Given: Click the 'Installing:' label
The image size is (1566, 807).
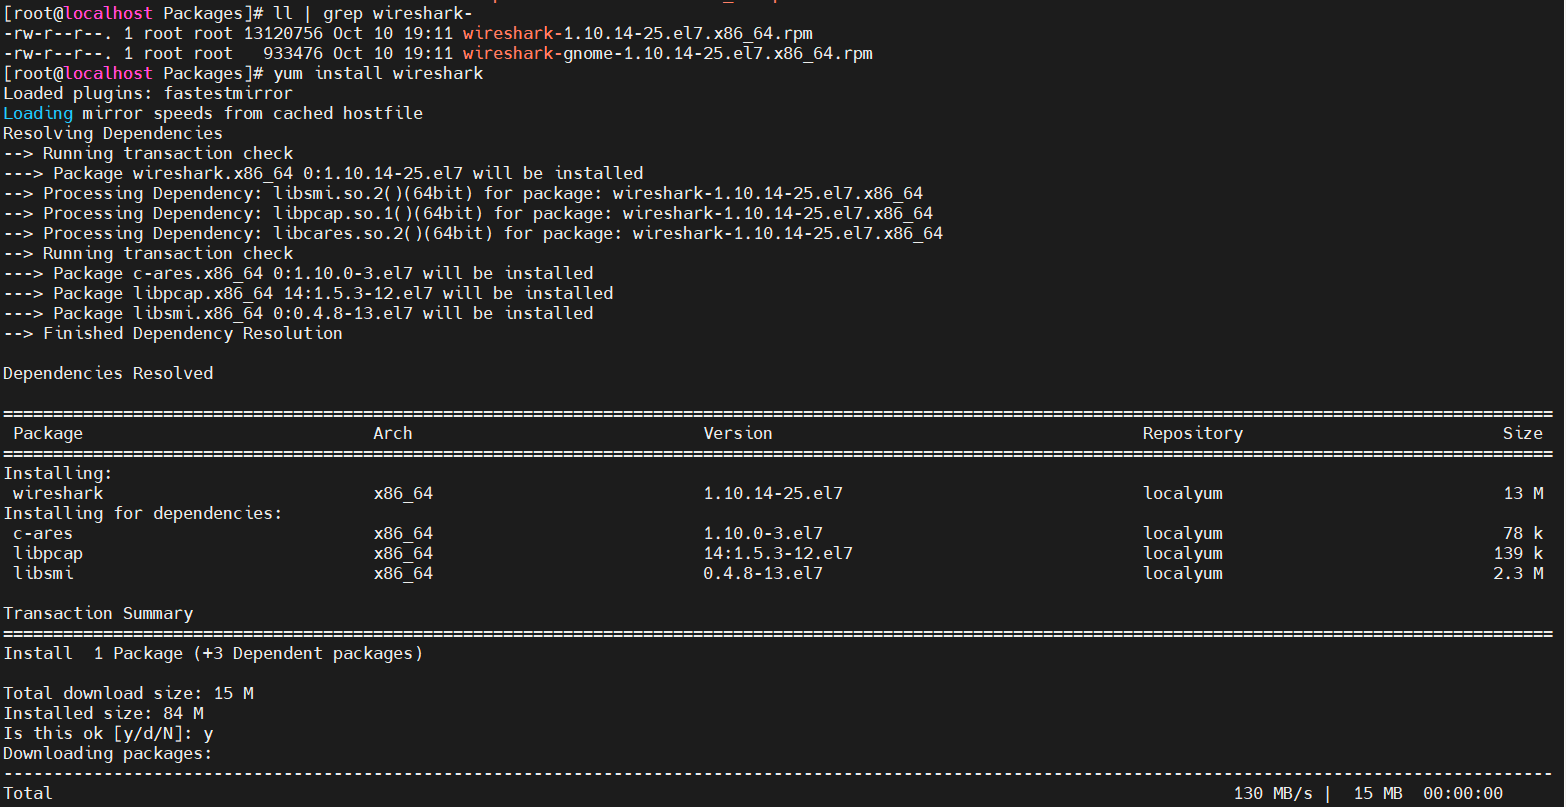Looking at the screenshot, I should (58, 473).
